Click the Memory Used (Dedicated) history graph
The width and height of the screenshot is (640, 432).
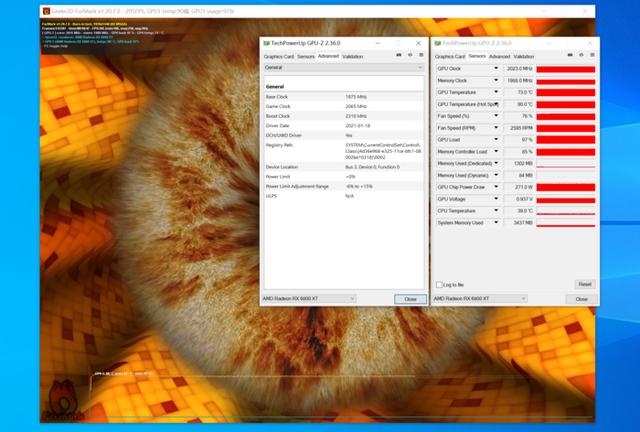point(566,164)
